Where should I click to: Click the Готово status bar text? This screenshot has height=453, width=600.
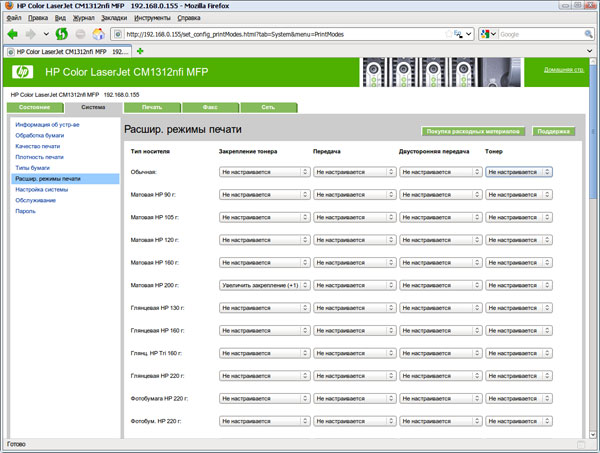point(16,444)
